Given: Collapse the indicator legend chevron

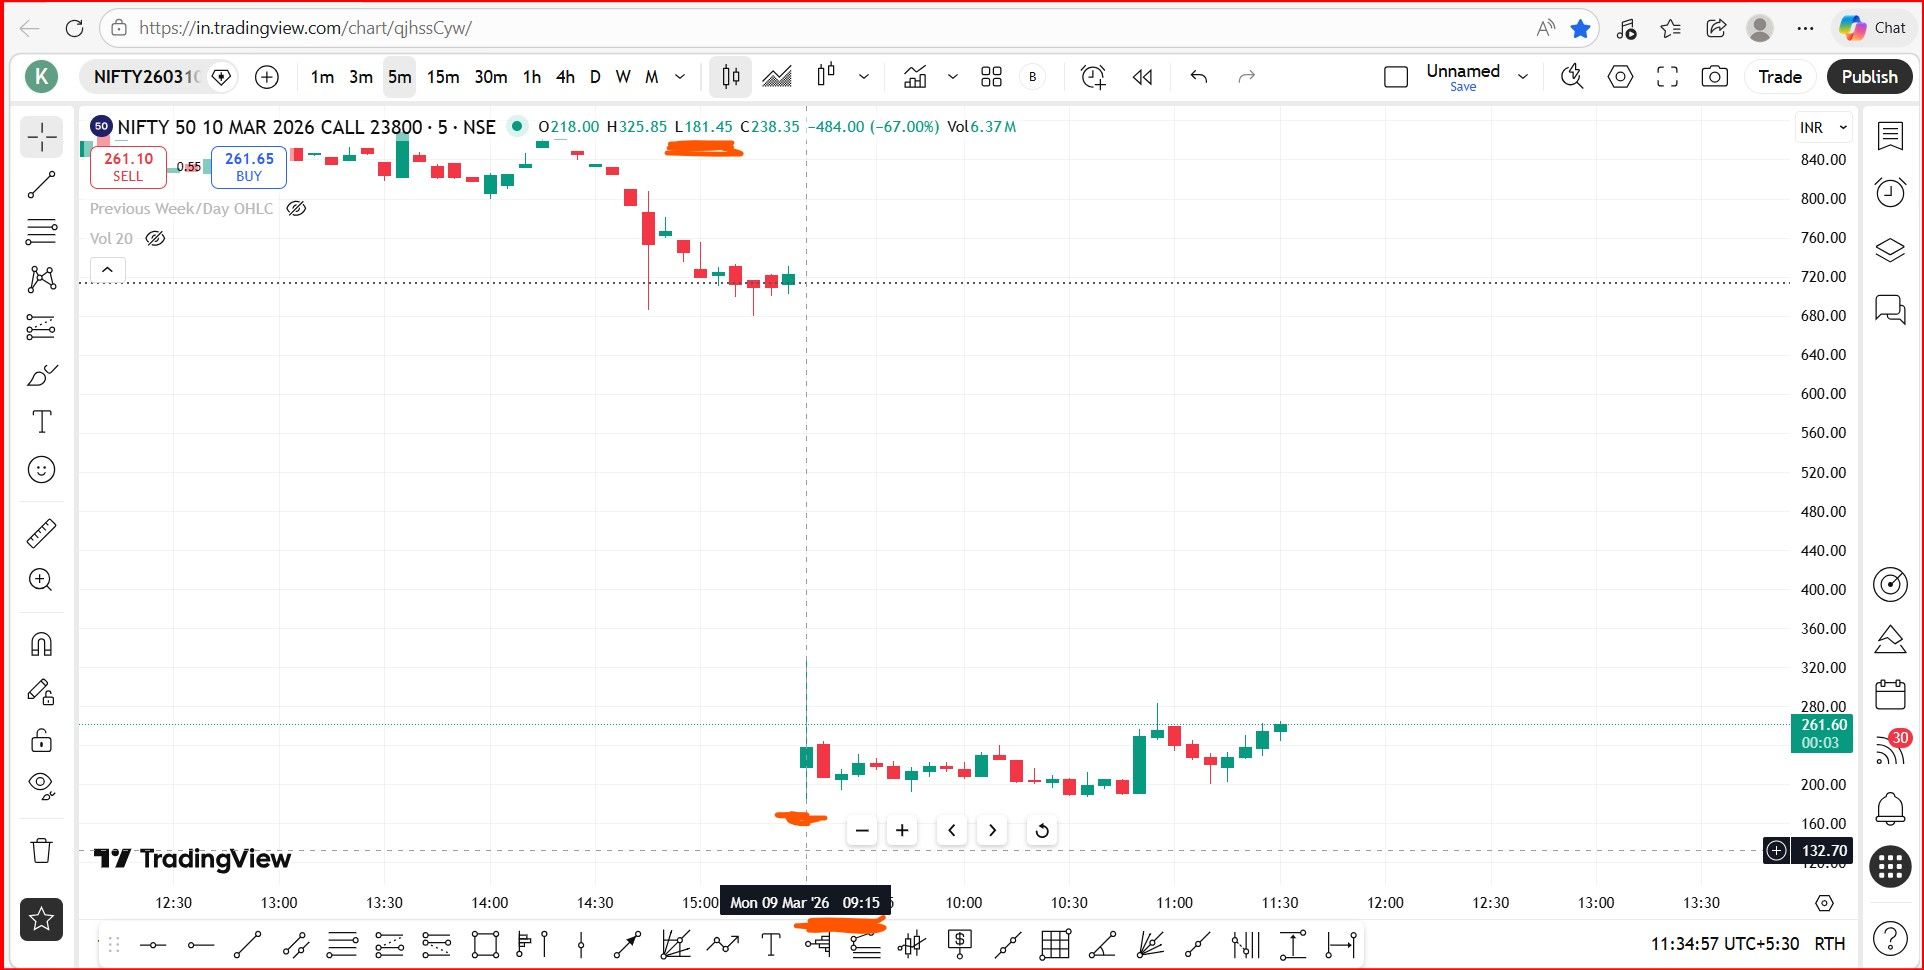Looking at the screenshot, I should pos(108,270).
